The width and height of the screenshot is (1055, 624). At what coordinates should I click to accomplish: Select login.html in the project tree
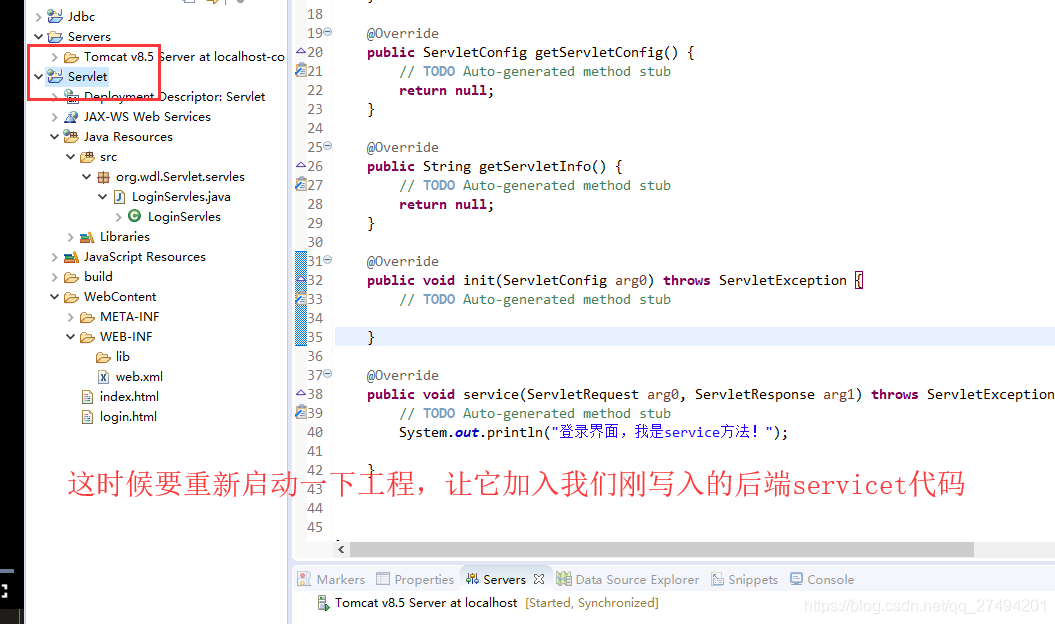128,417
